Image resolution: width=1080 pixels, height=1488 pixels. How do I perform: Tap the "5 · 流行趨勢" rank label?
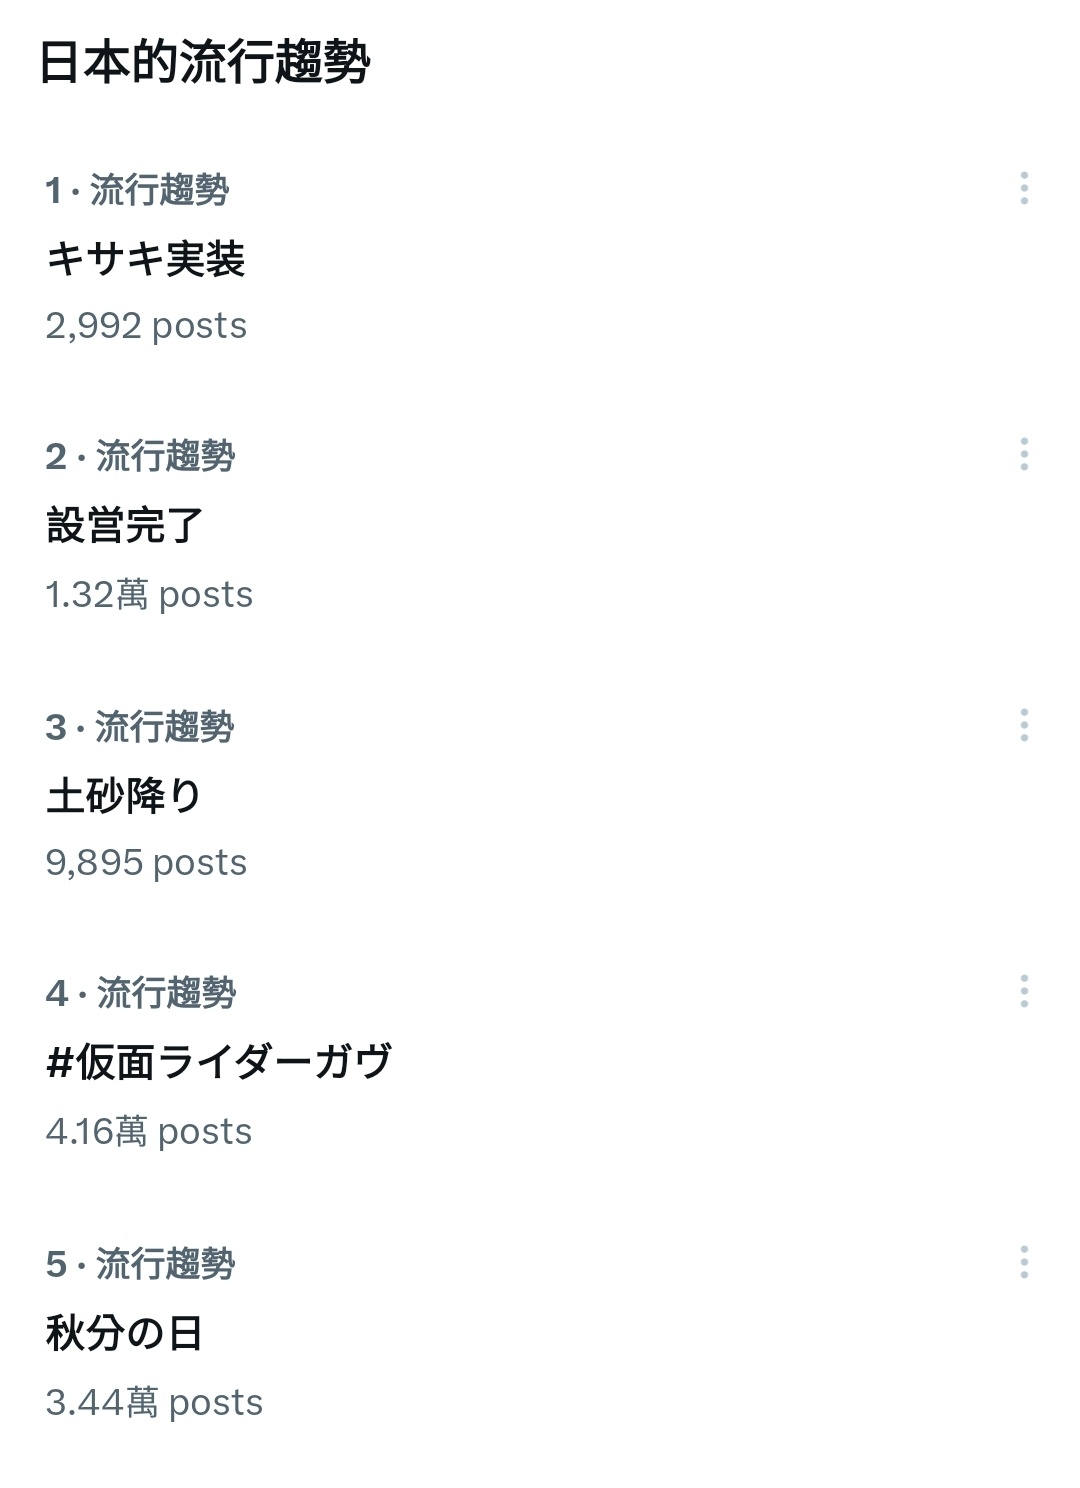pos(140,1265)
